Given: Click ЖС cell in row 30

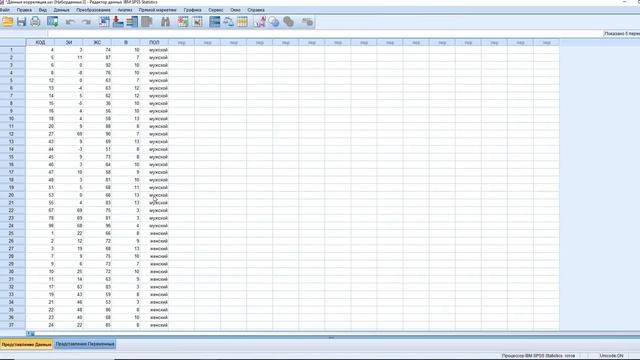Looking at the screenshot, I should pyautogui.click(x=97, y=272).
